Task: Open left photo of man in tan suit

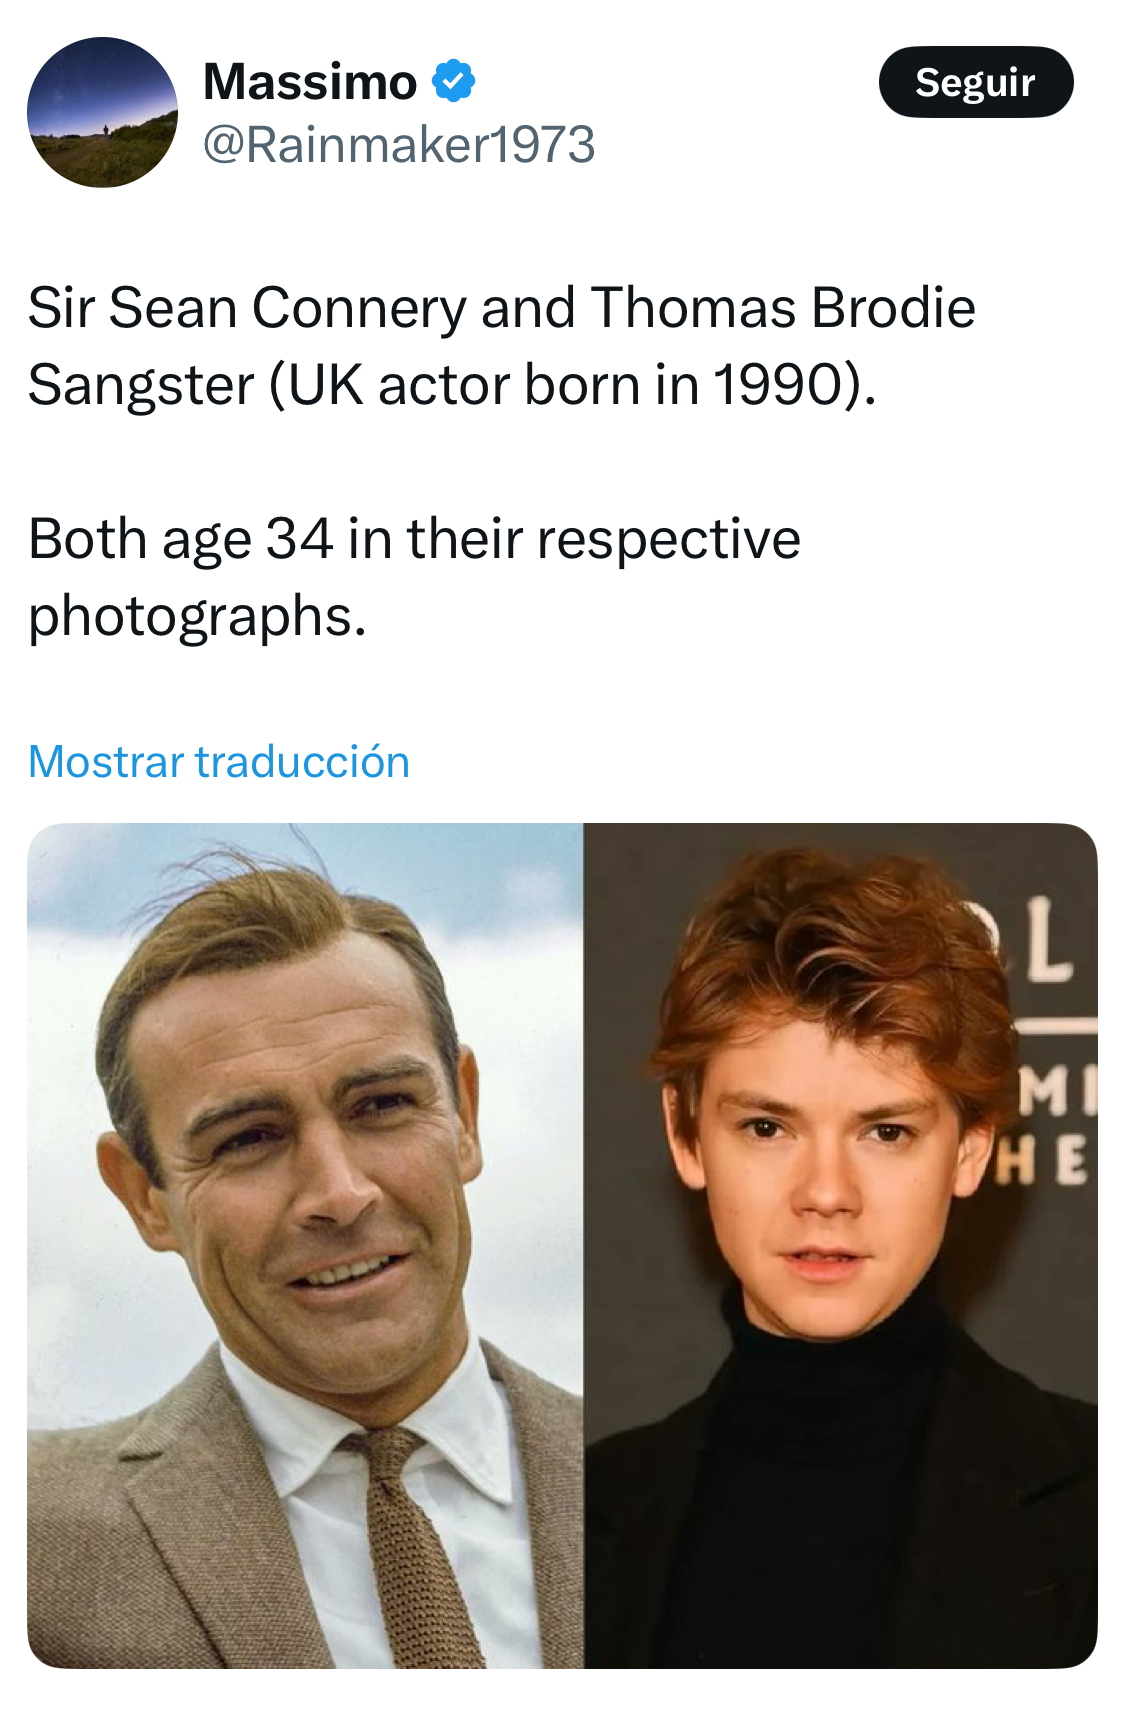Action: pos(305,1245)
